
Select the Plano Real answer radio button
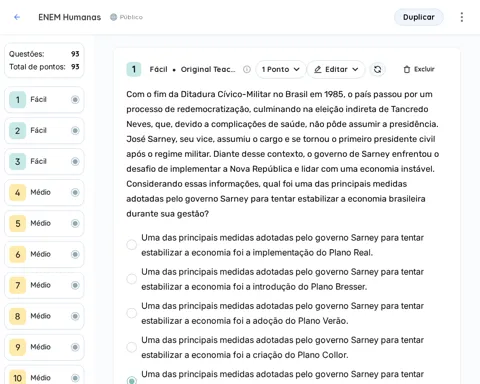(132, 245)
